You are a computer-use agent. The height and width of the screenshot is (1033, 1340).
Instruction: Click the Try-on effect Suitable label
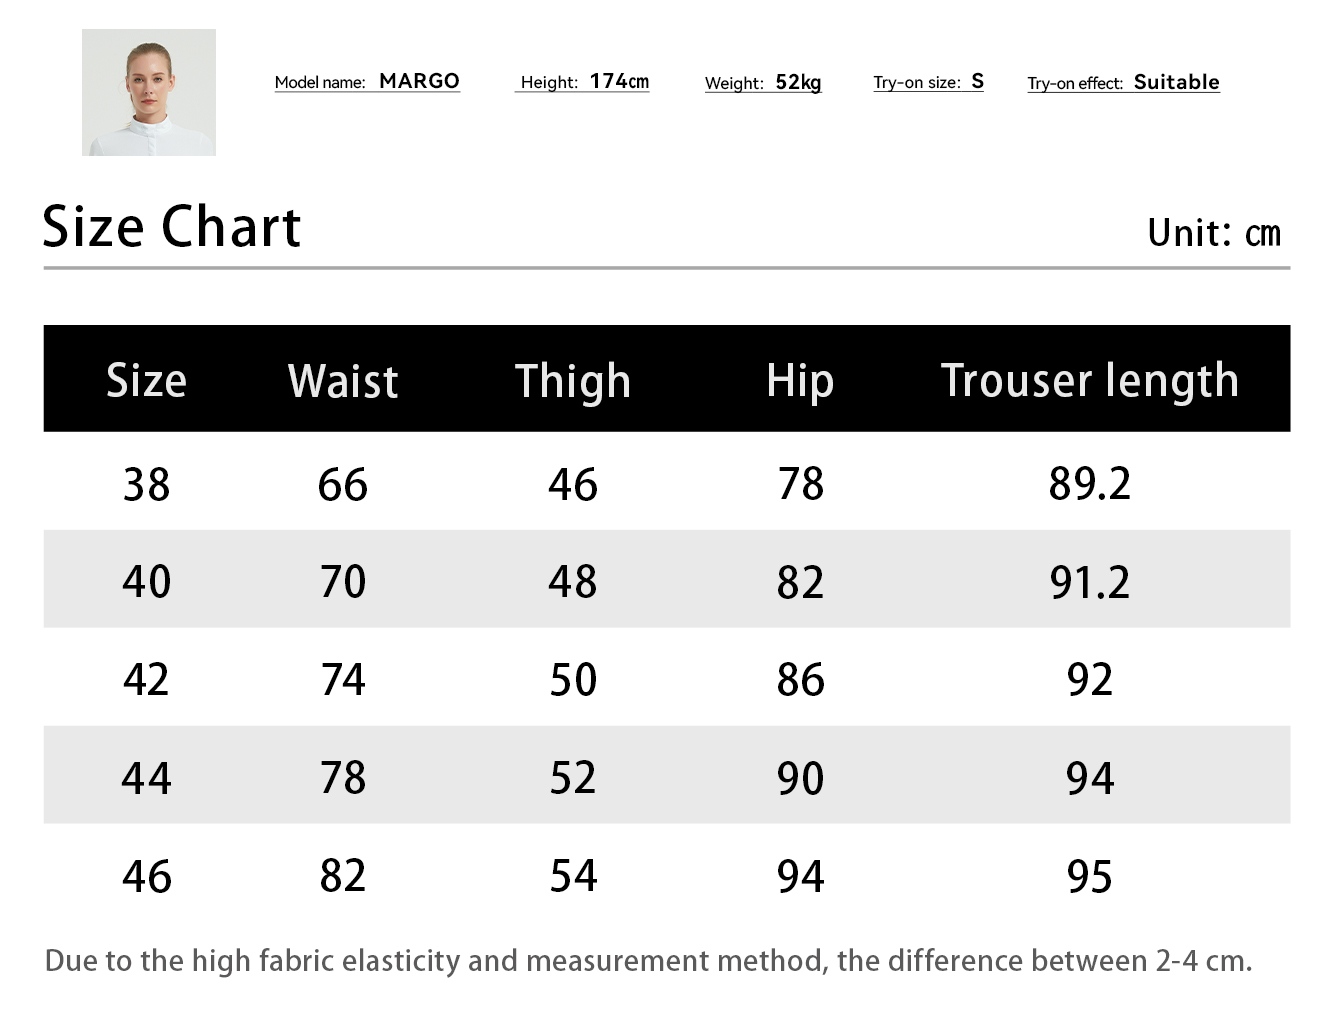[1123, 82]
